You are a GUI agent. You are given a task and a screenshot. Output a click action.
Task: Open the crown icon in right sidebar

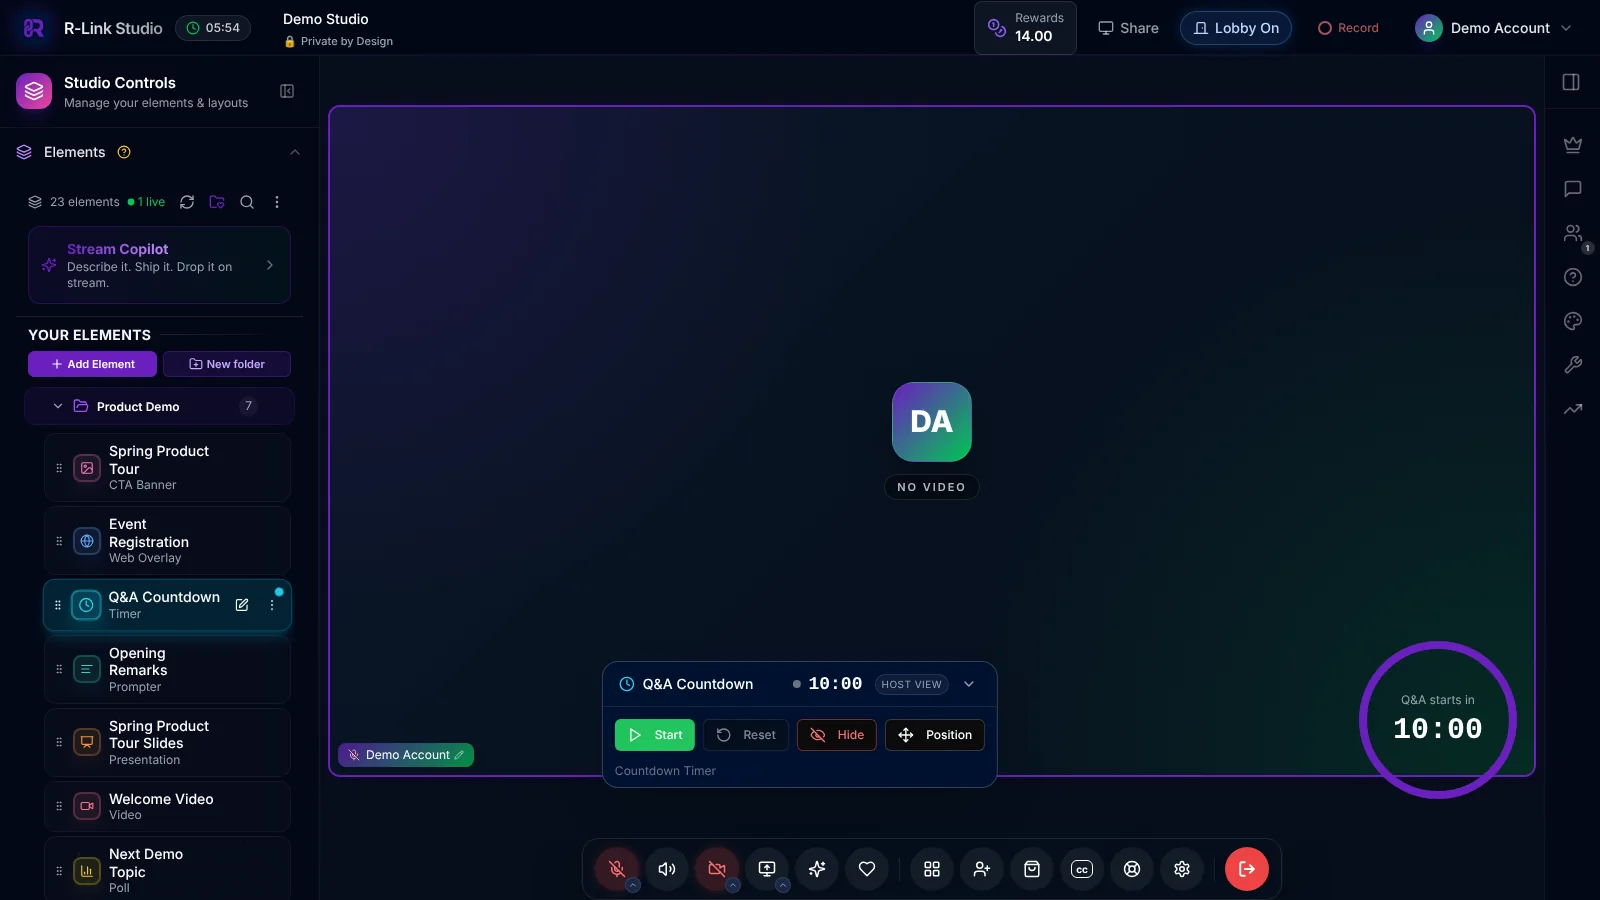point(1573,145)
